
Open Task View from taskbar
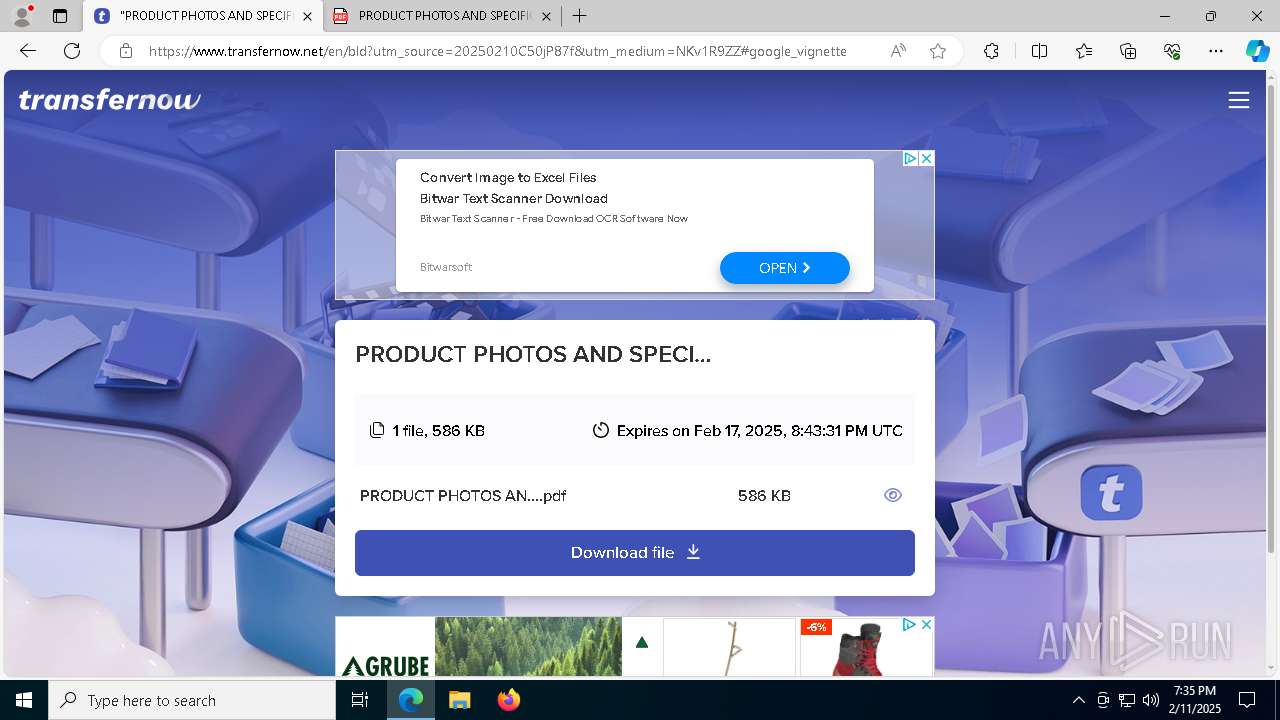pyautogui.click(x=360, y=700)
